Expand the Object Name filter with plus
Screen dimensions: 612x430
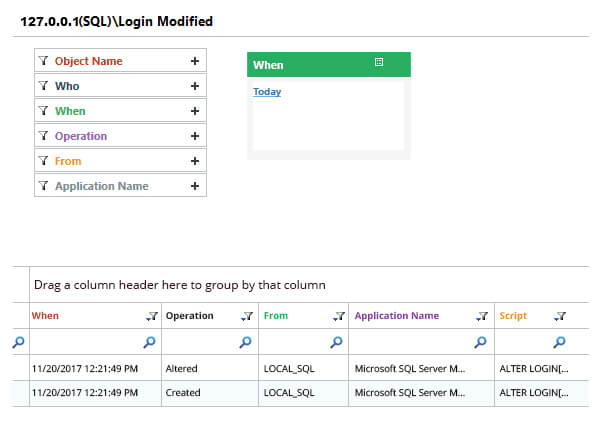195,61
